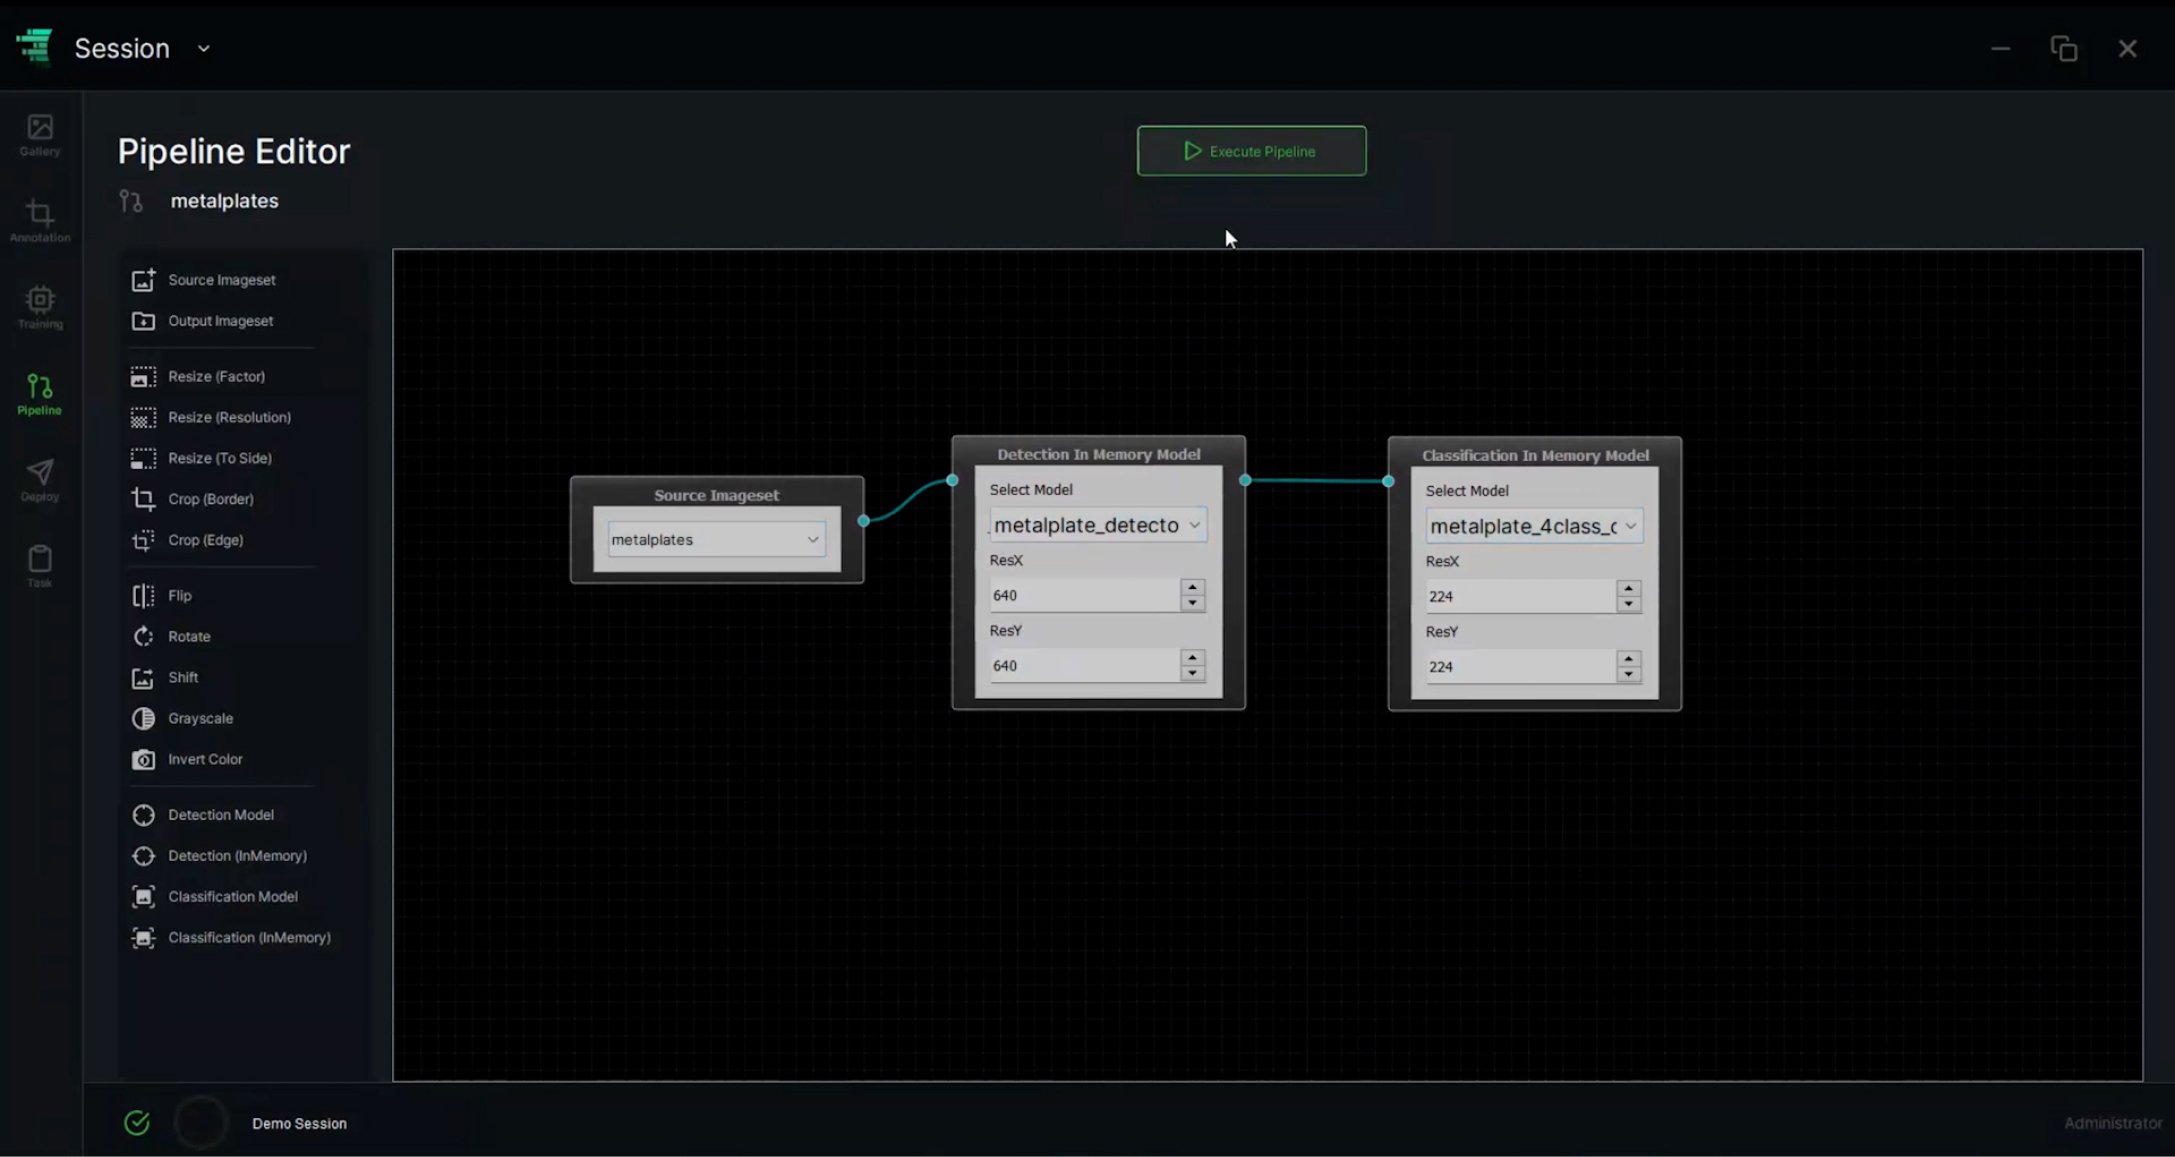This screenshot has height=1157, width=2175.
Task: Click the Classification ResX 224 field
Action: coord(1520,596)
